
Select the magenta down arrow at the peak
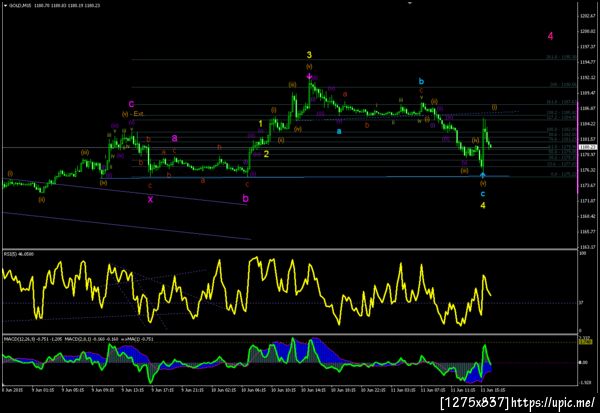(x=309, y=76)
